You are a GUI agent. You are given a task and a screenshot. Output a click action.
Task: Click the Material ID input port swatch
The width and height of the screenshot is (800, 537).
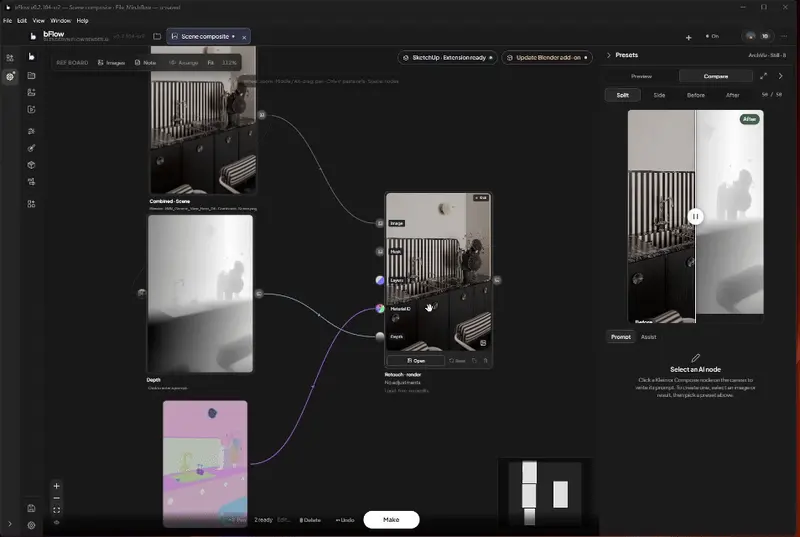click(380, 309)
